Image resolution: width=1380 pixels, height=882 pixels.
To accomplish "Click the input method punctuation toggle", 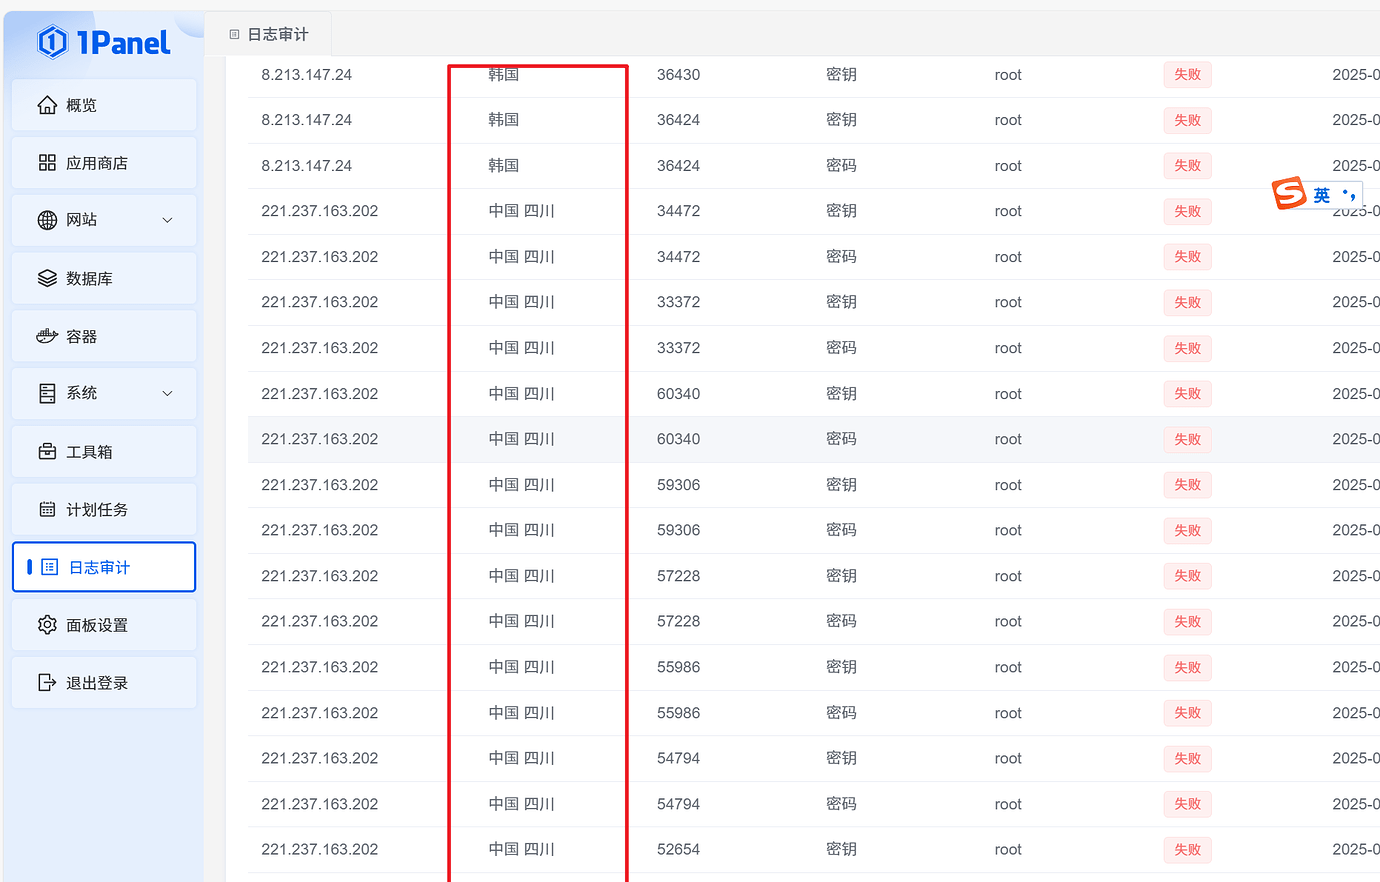I will [1349, 195].
